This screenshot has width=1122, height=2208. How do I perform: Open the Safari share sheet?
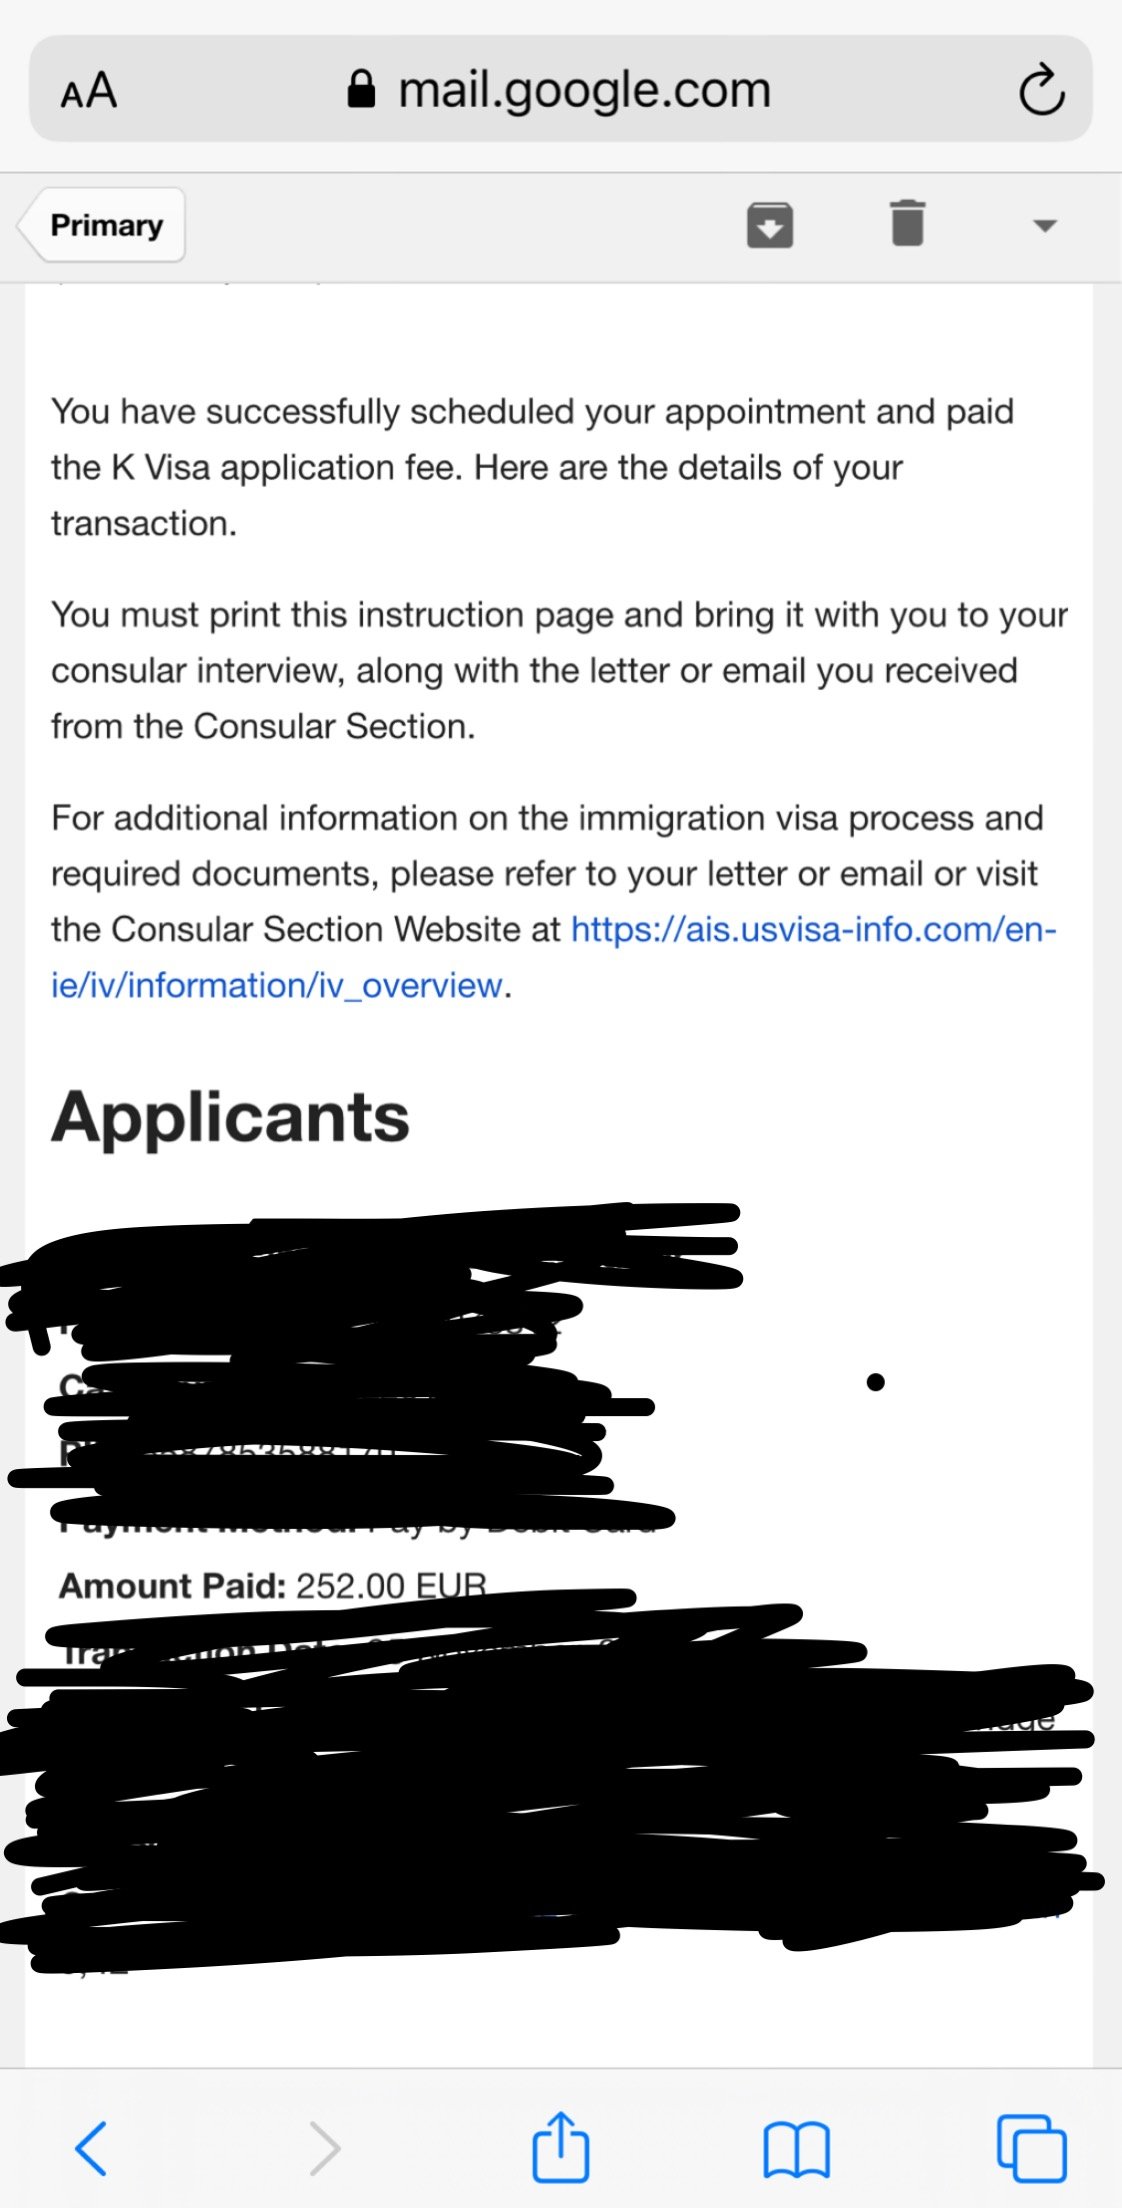pyautogui.click(x=560, y=2145)
